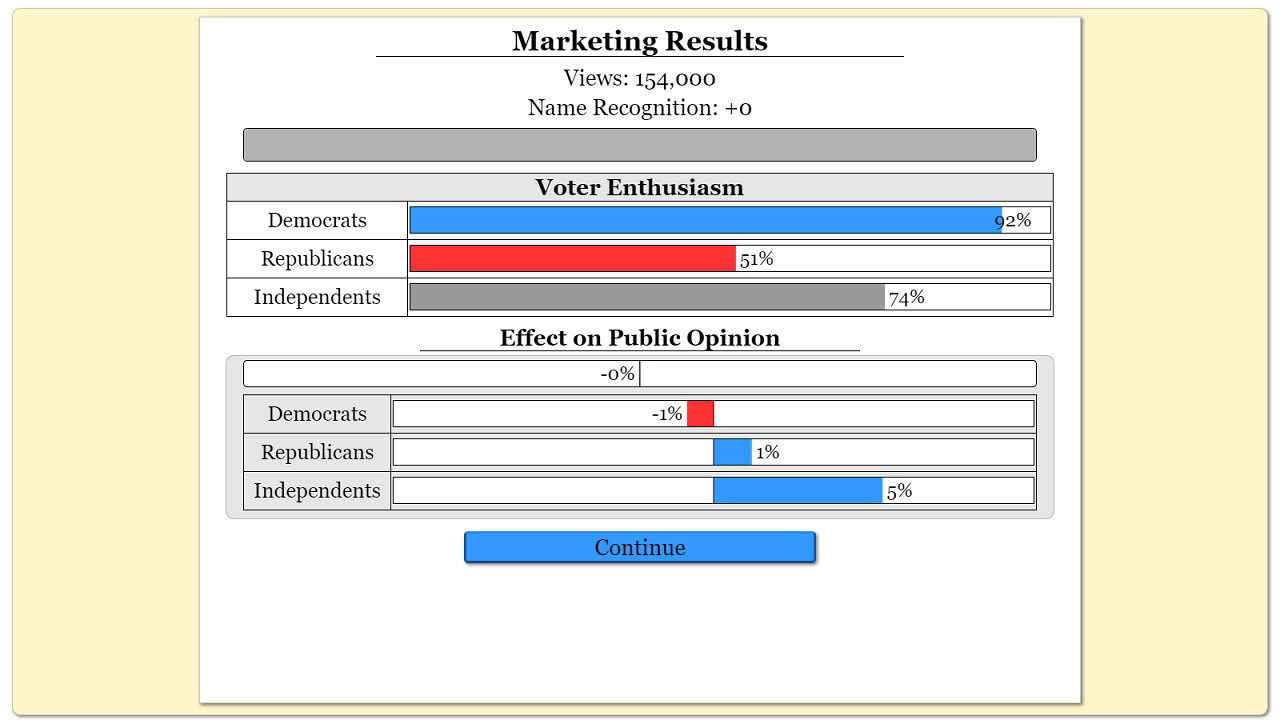
Task: Click the Views: 154,000 text
Action: coord(640,78)
